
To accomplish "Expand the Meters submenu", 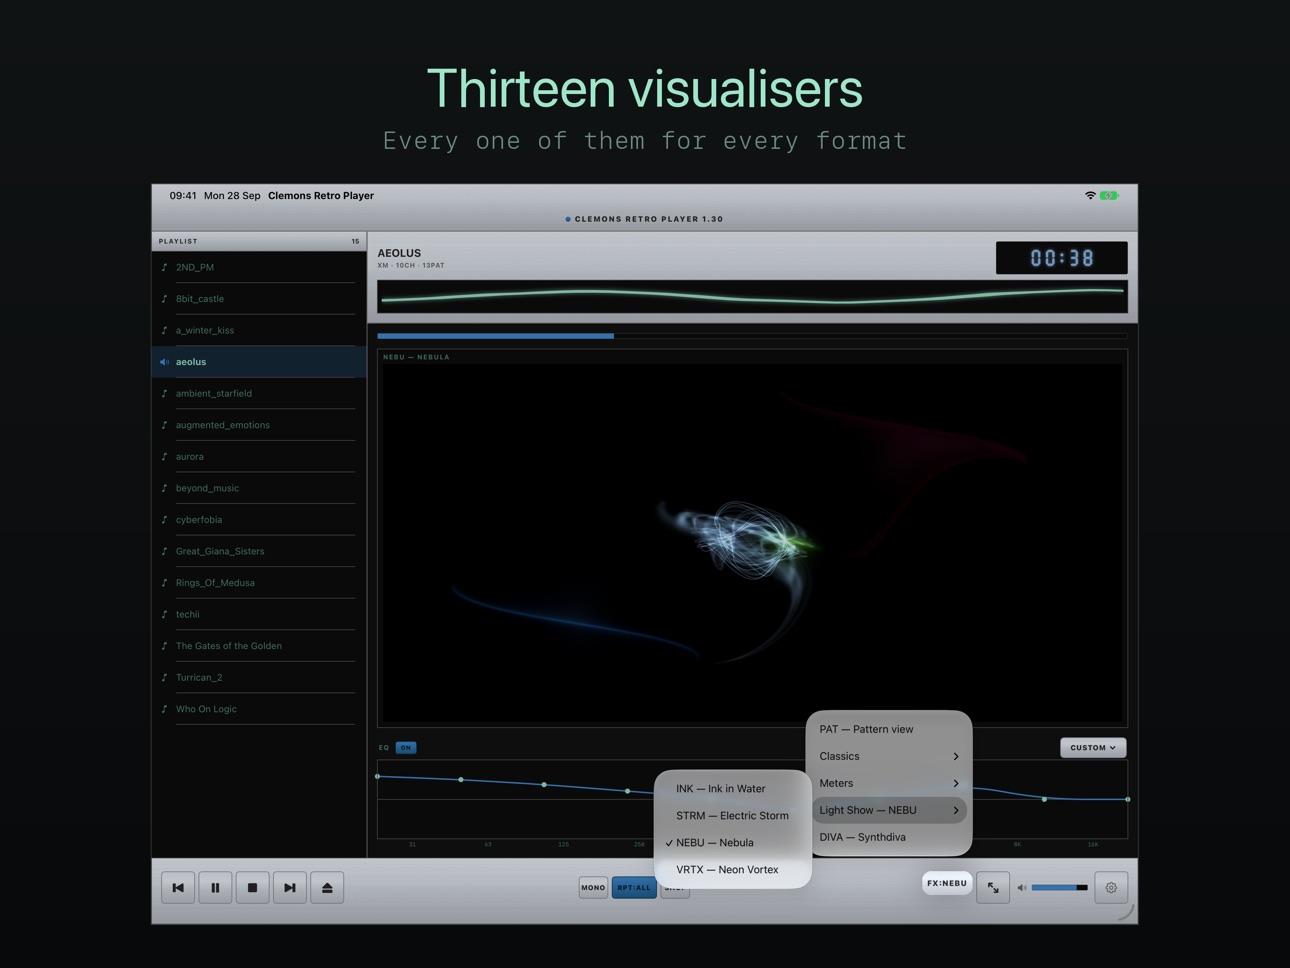I will [x=889, y=783].
